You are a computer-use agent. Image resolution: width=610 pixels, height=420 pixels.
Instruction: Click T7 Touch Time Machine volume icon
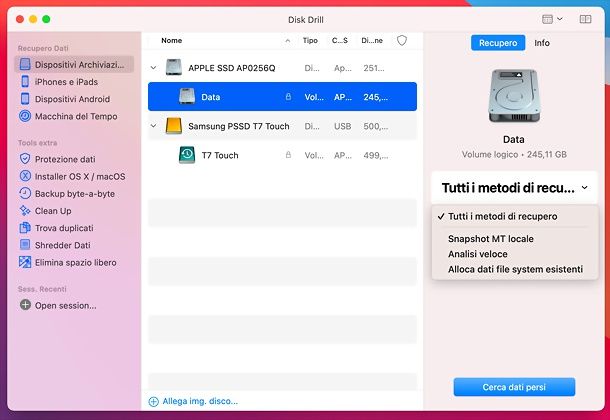pyautogui.click(x=187, y=155)
